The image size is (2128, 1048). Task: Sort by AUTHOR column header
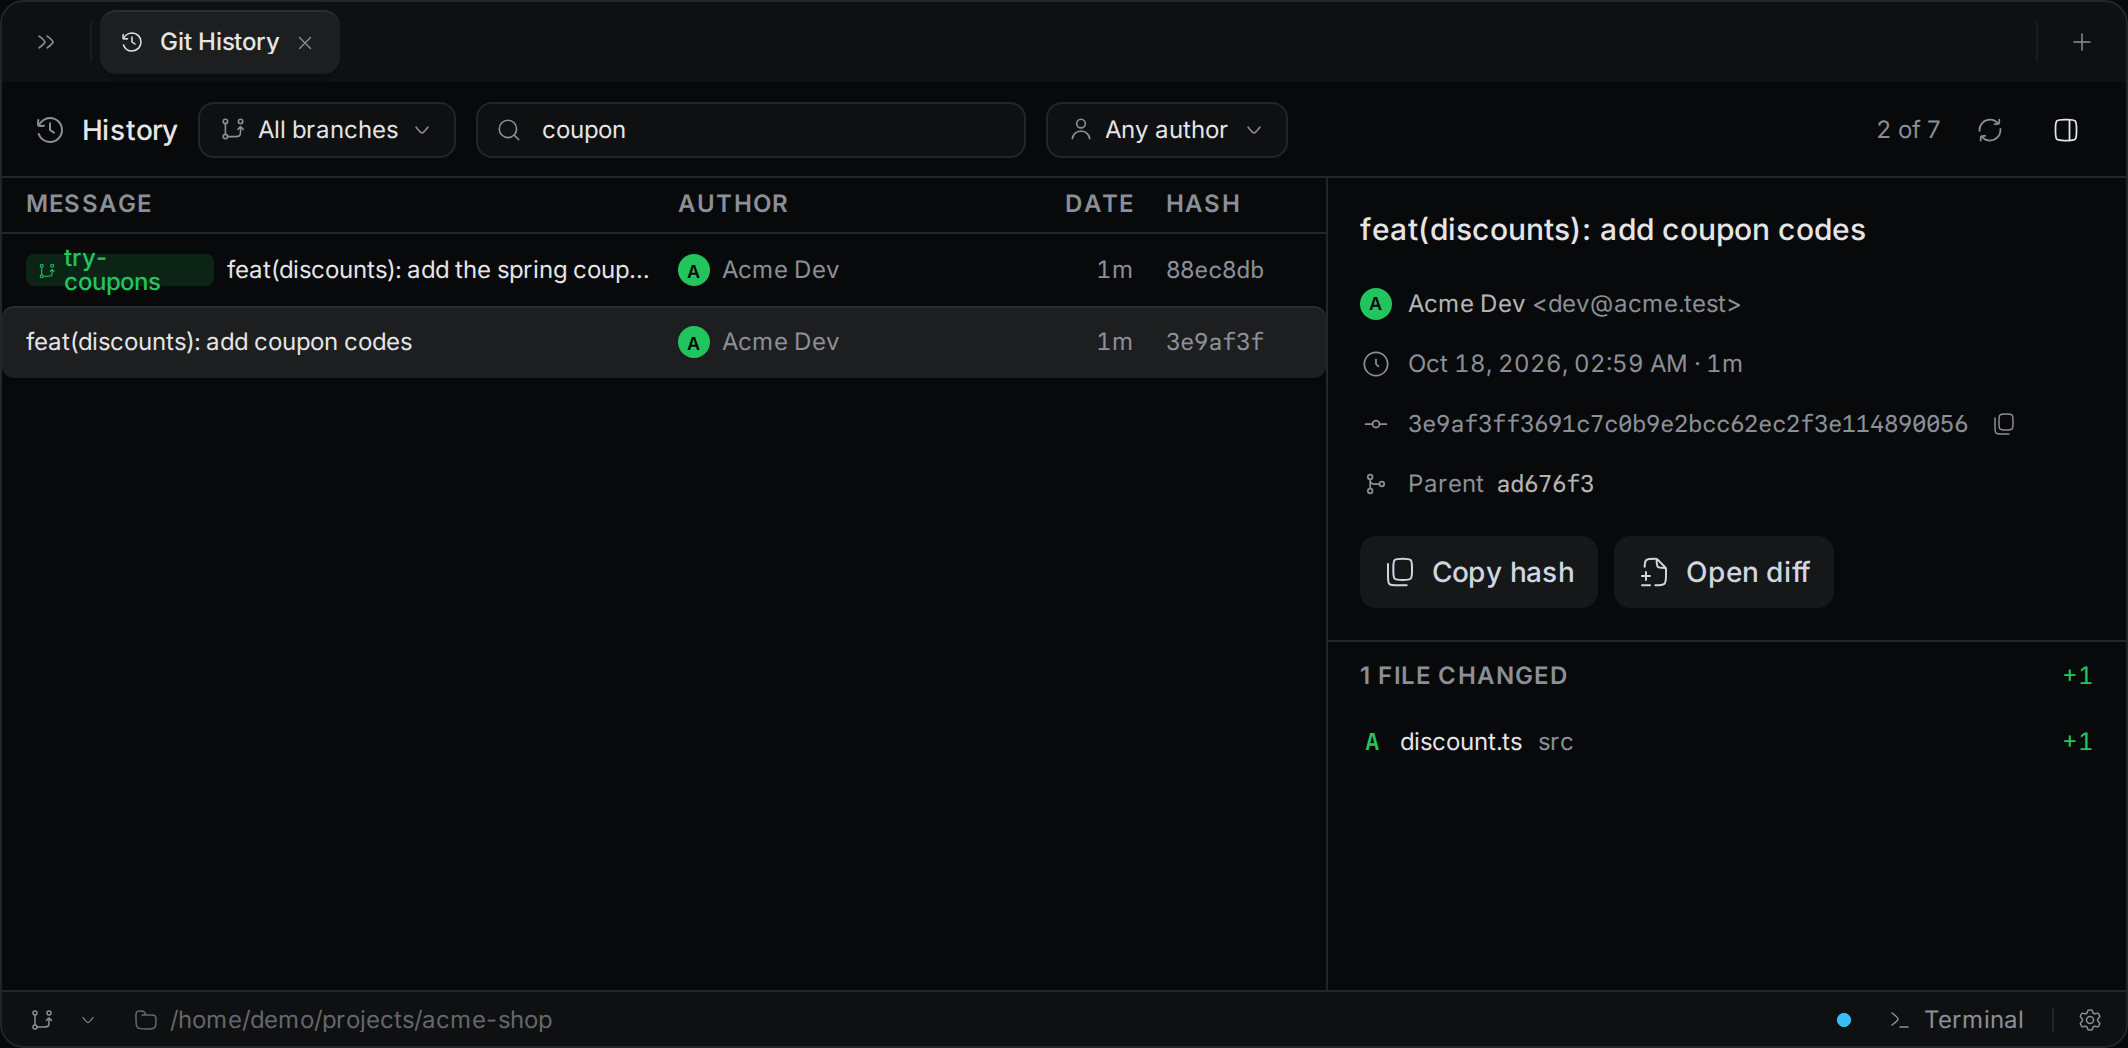[733, 204]
